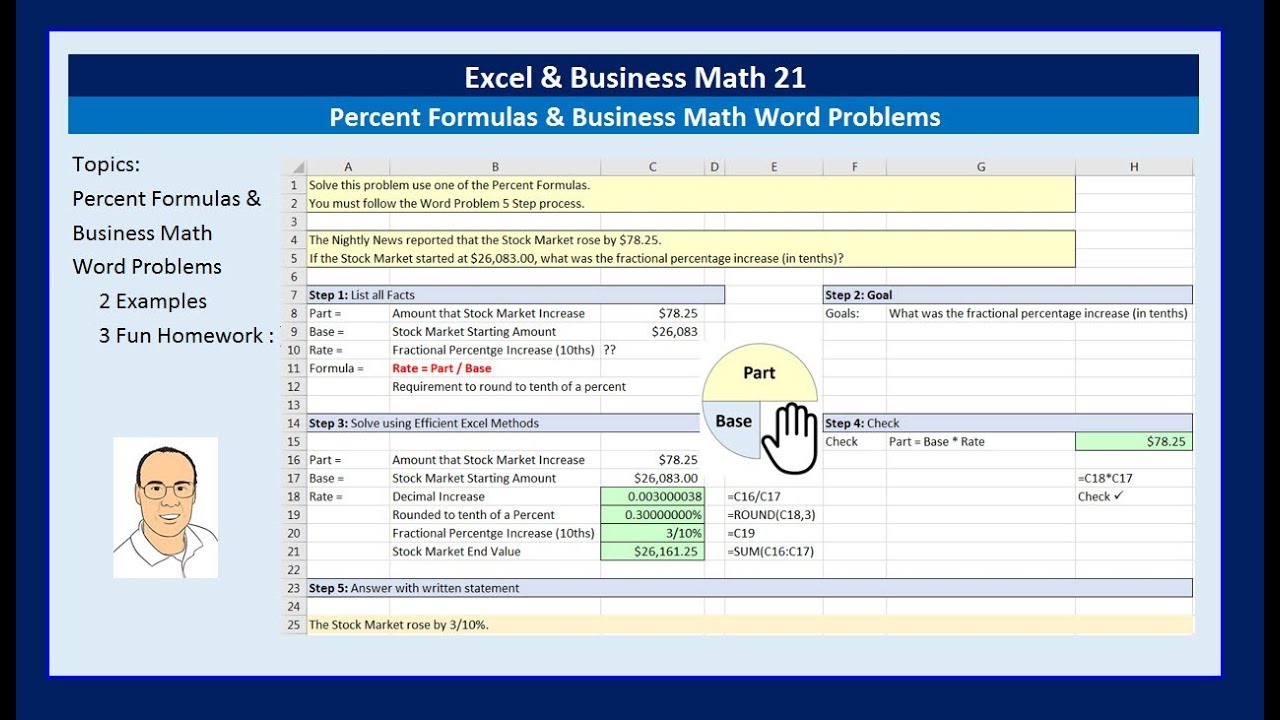Select the Base segment of the pie diagram
1280x720 pixels.
tap(732, 428)
